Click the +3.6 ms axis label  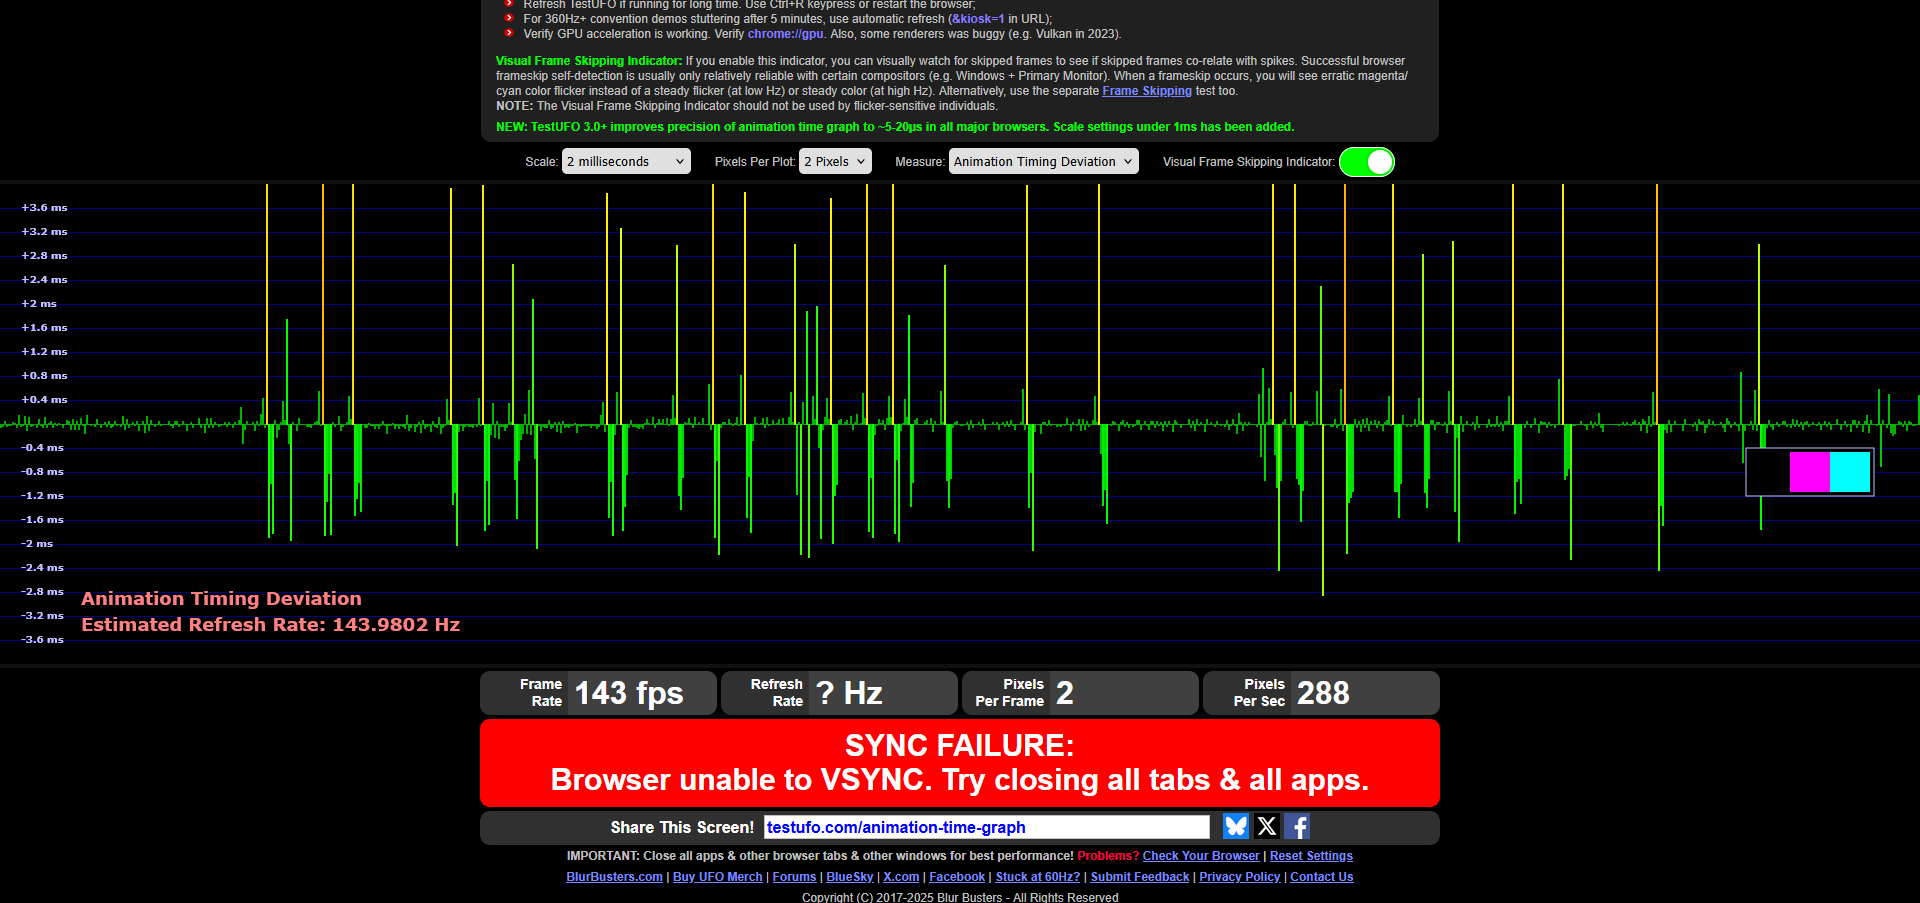coord(44,208)
